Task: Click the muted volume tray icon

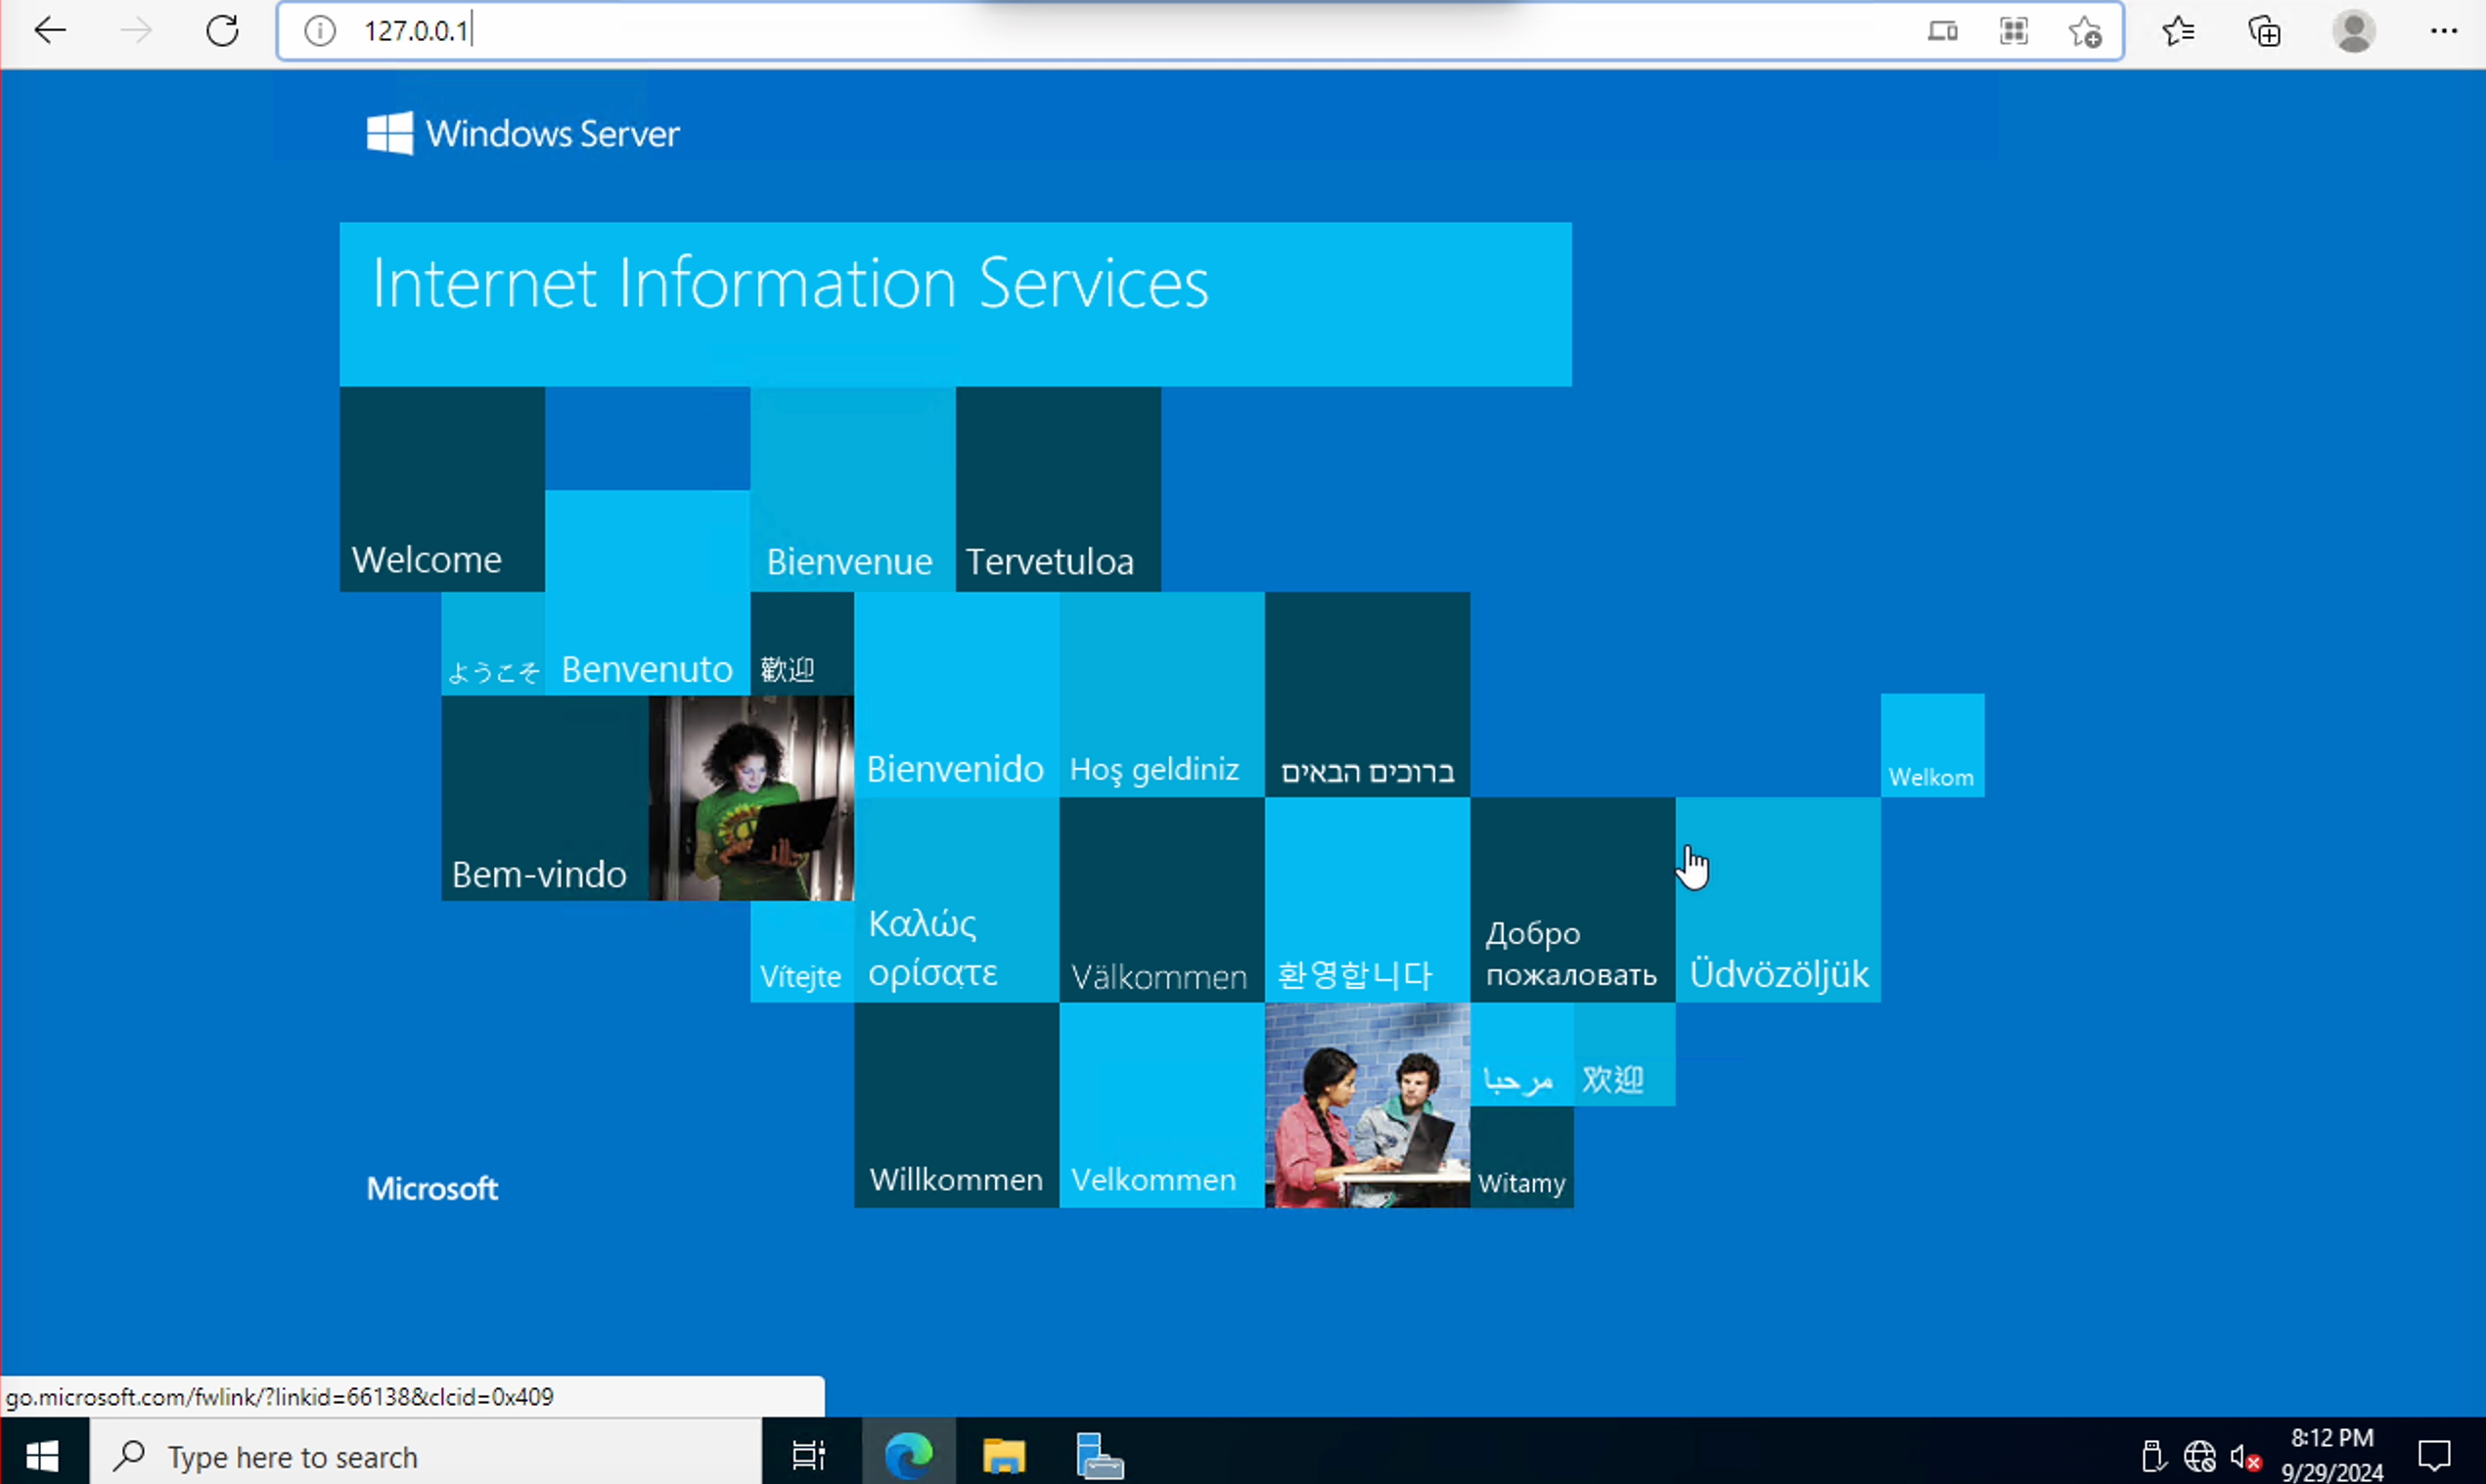Action: [x=2245, y=1456]
